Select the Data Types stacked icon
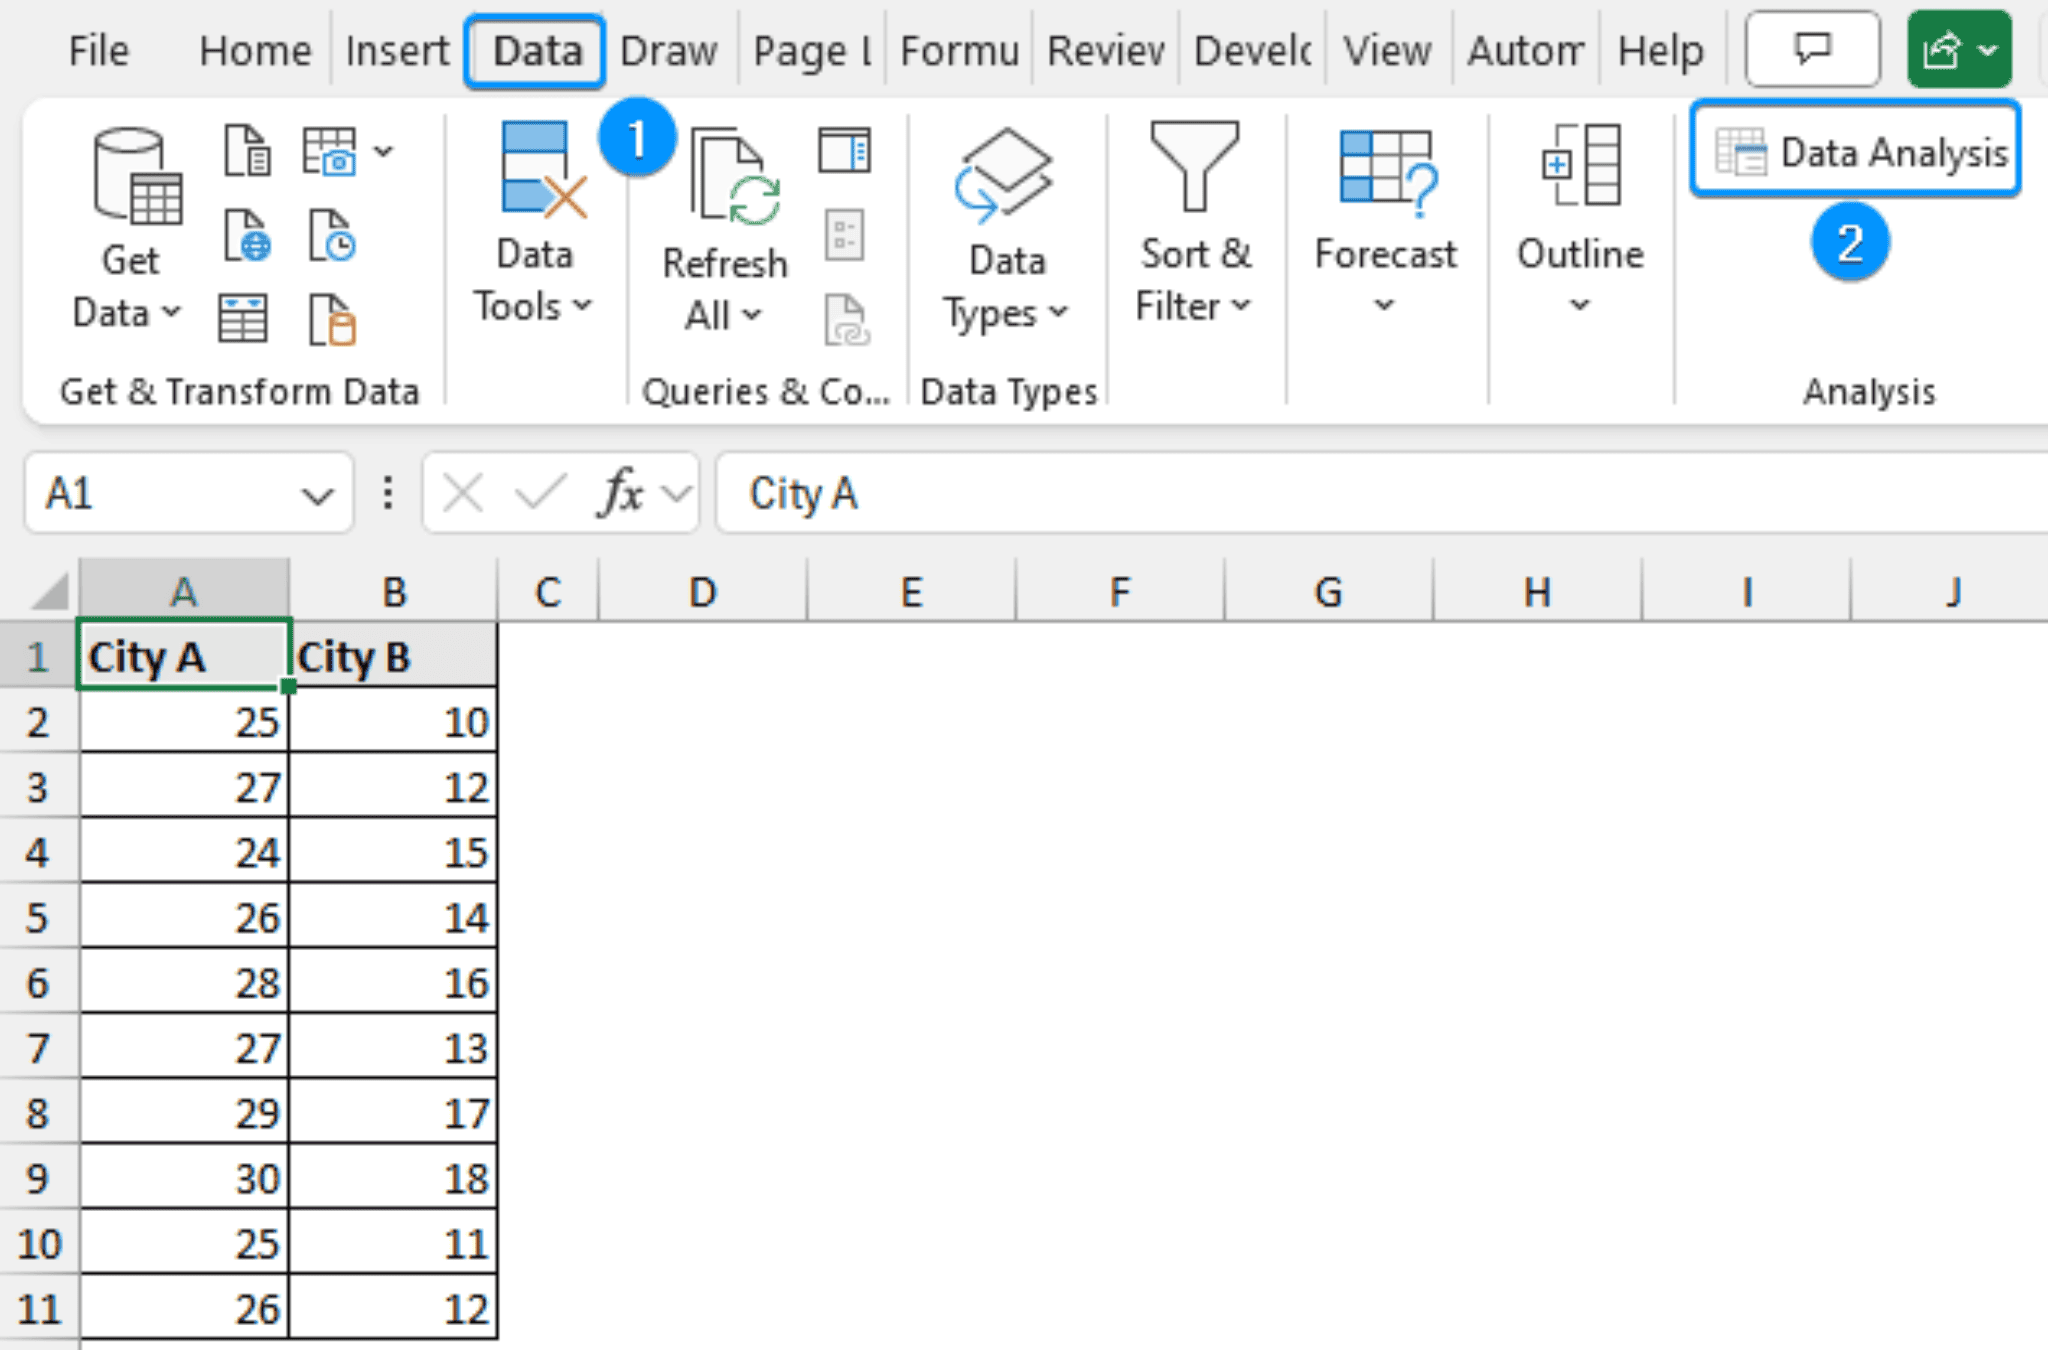 point(1005,180)
